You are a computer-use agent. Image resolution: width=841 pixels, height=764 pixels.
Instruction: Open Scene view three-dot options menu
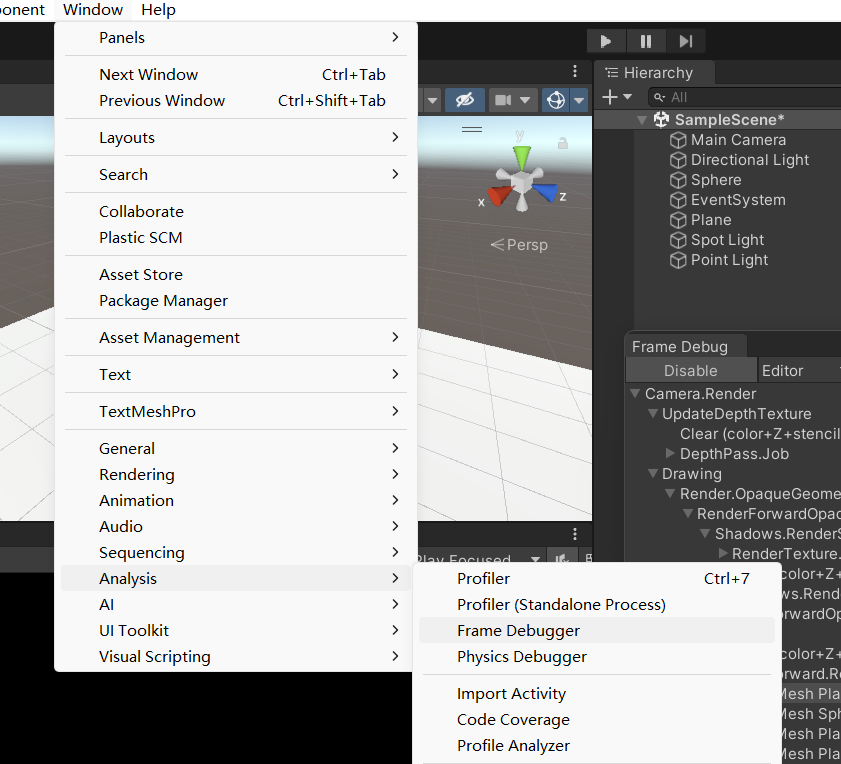pos(575,71)
